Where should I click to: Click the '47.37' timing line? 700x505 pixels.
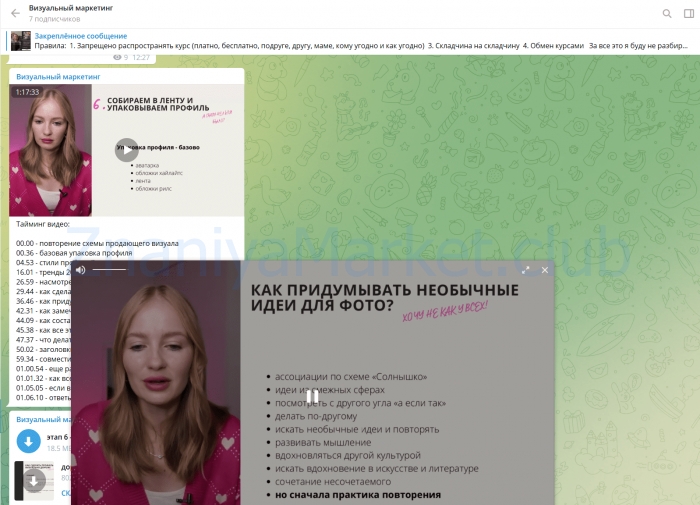point(43,340)
